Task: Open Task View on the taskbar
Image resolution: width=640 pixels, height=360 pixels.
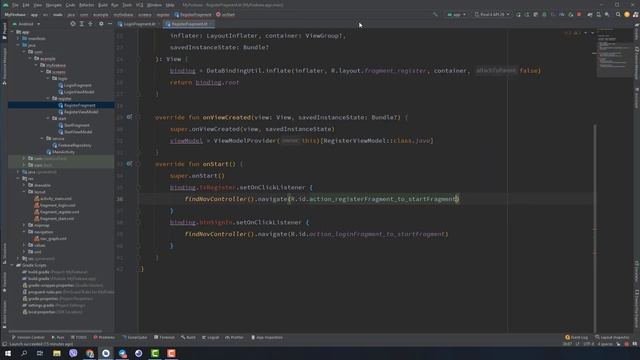Action: pyautogui.click(x=40, y=353)
